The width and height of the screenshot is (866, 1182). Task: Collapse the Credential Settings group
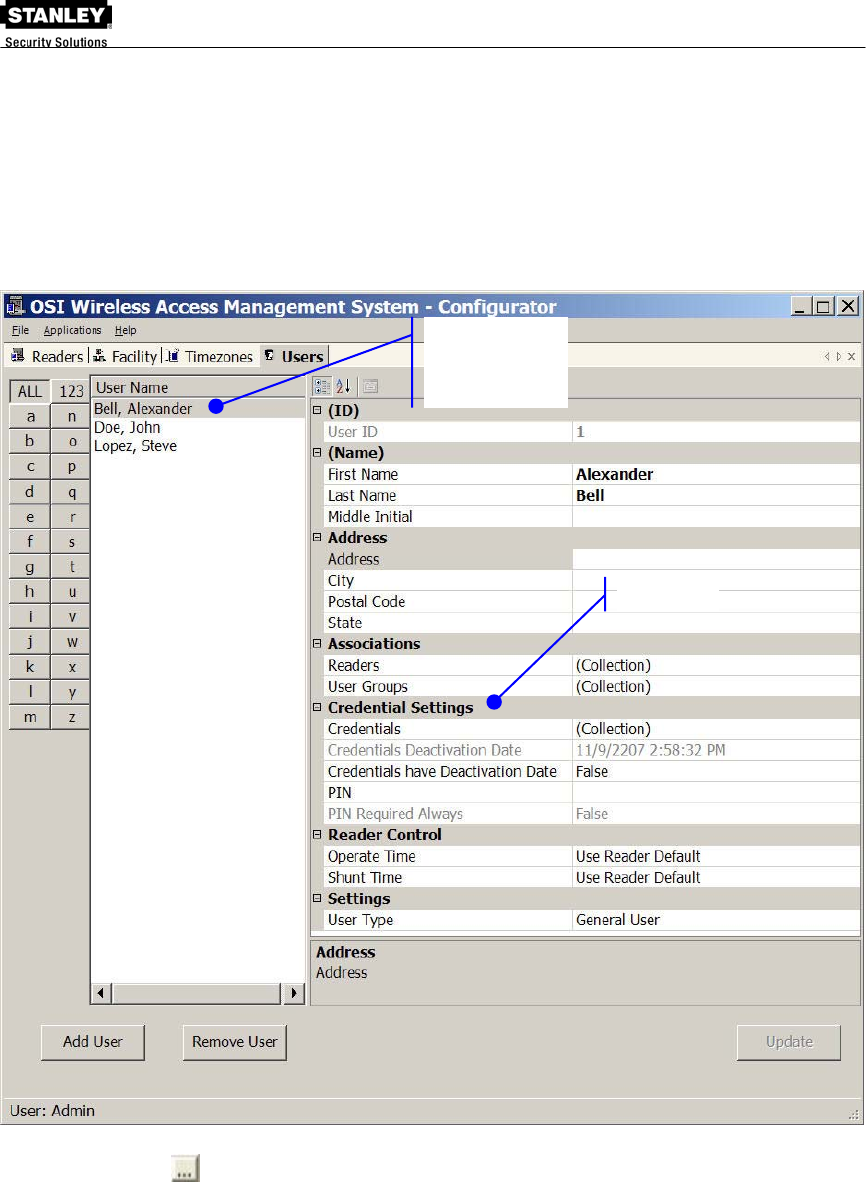(x=317, y=708)
